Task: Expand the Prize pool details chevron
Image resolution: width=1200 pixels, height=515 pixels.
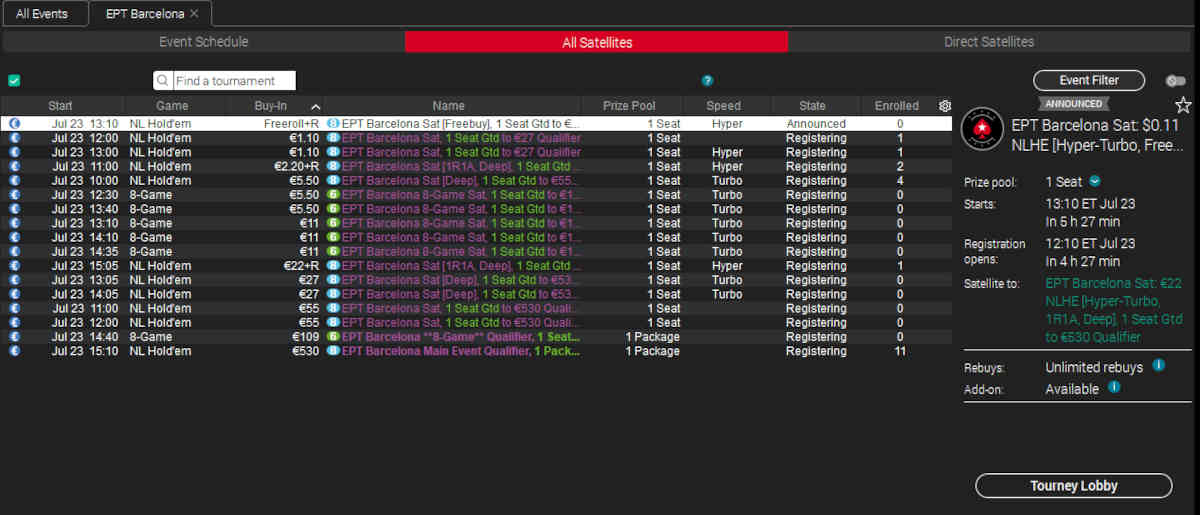Action: (1095, 181)
